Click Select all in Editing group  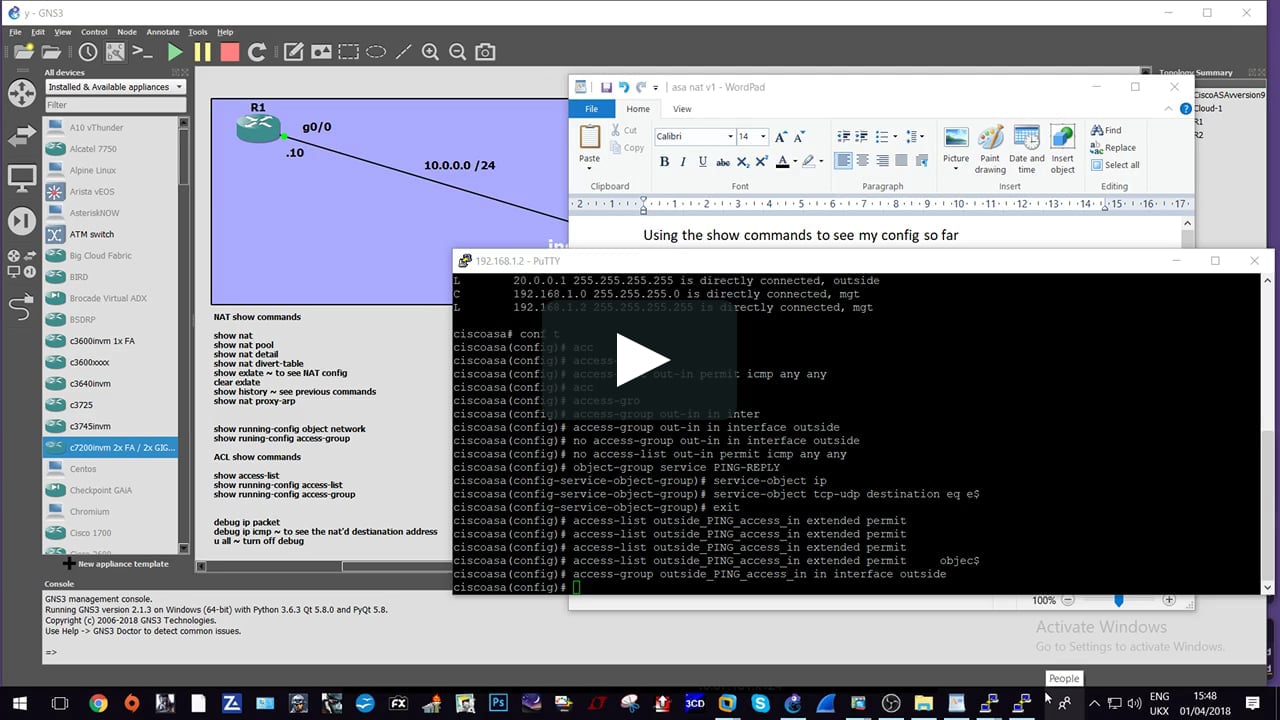tap(1115, 165)
